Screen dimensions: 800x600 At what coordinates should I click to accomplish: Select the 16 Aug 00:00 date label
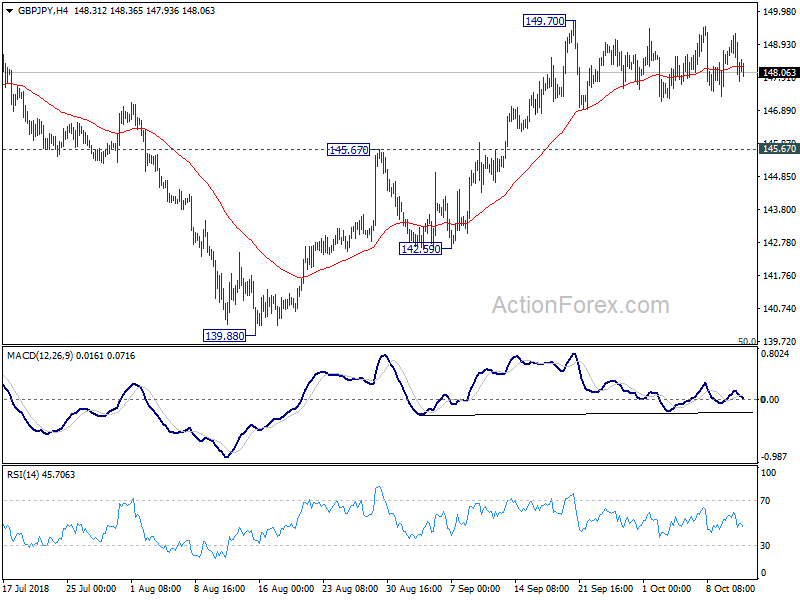(x=286, y=589)
